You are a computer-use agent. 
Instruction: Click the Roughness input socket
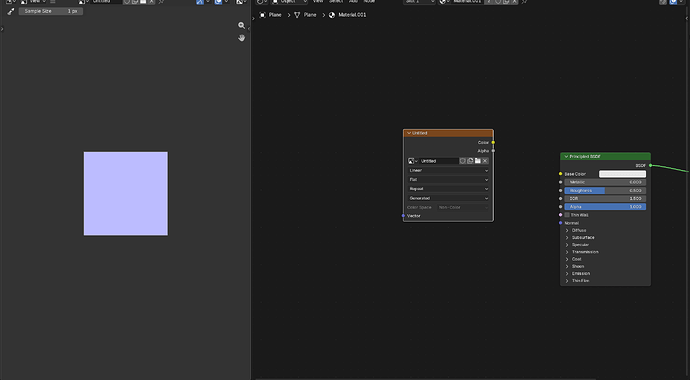tap(560, 190)
